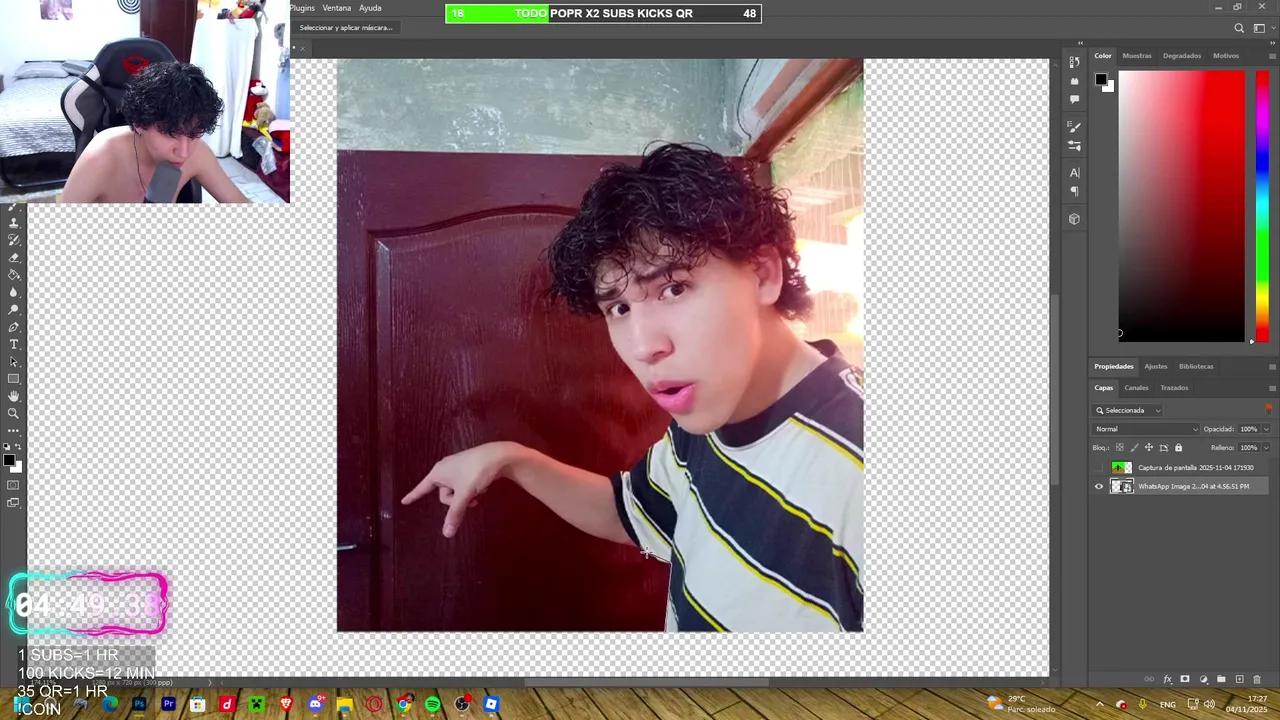Select the Dodge tool
Image resolution: width=1280 pixels, height=720 pixels.
[14, 309]
